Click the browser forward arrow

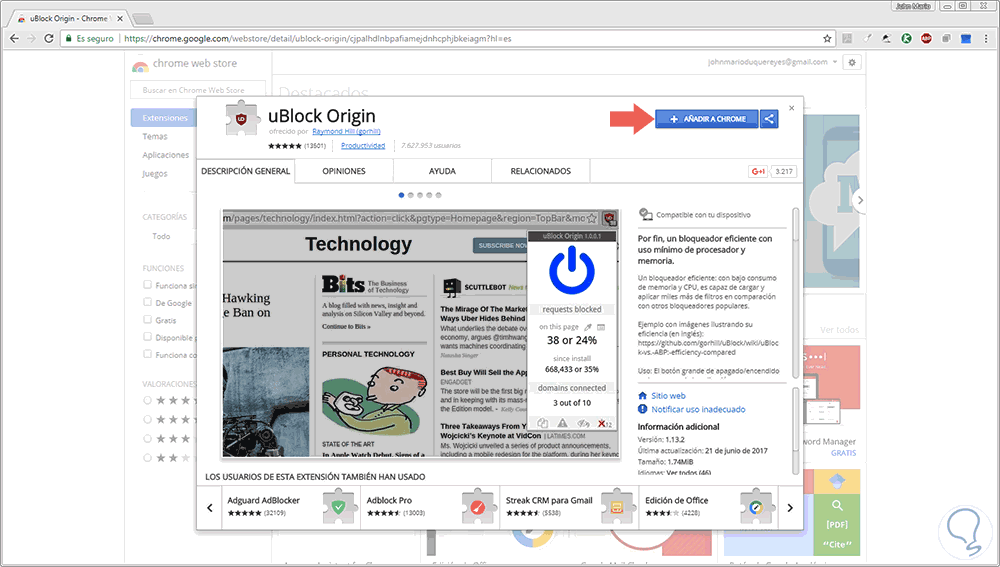point(31,38)
